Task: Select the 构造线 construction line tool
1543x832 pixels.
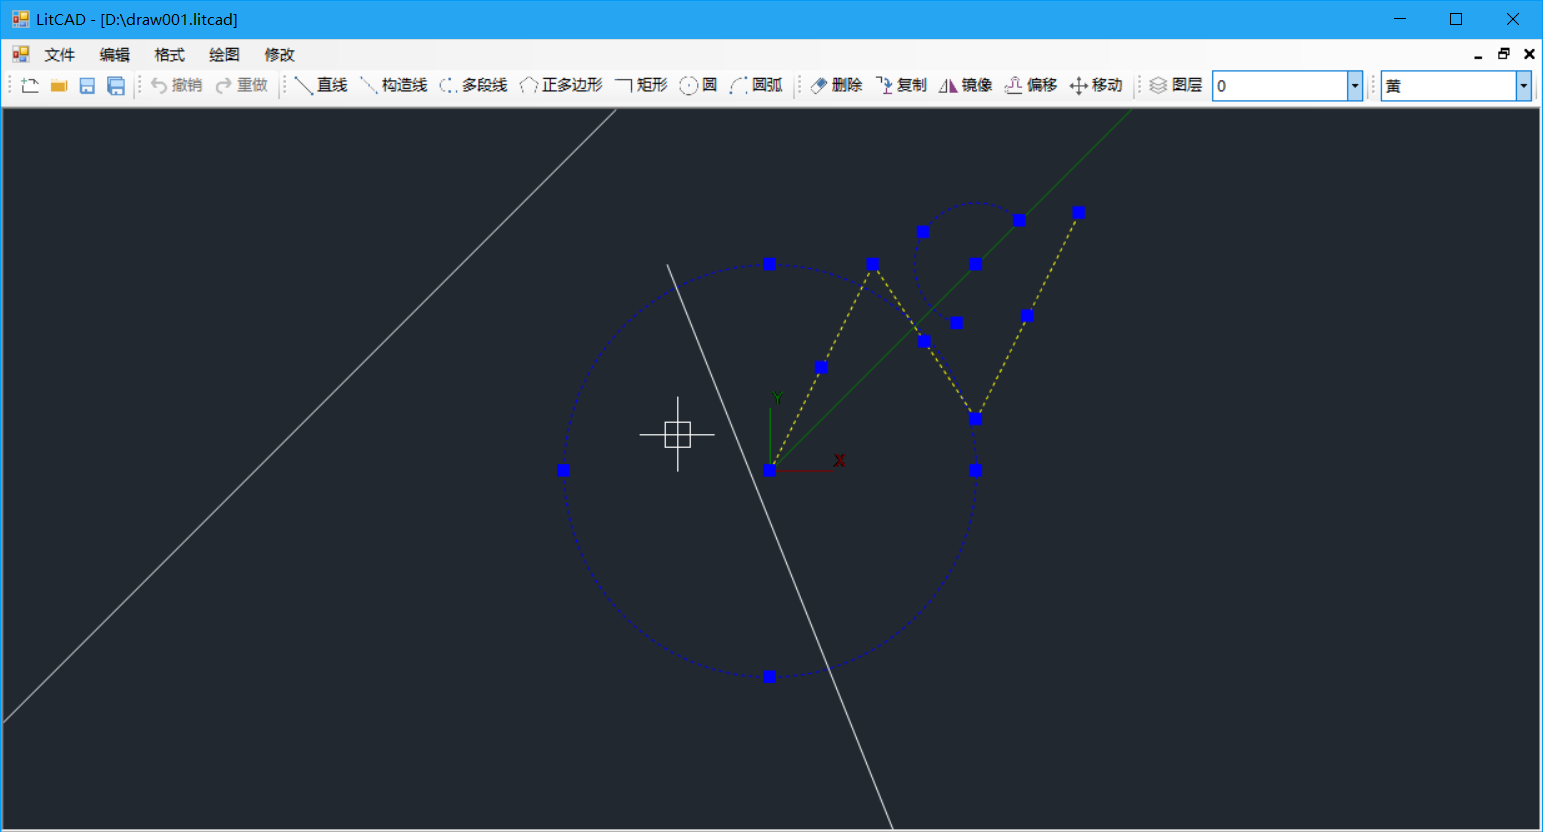Action: tap(394, 86)
